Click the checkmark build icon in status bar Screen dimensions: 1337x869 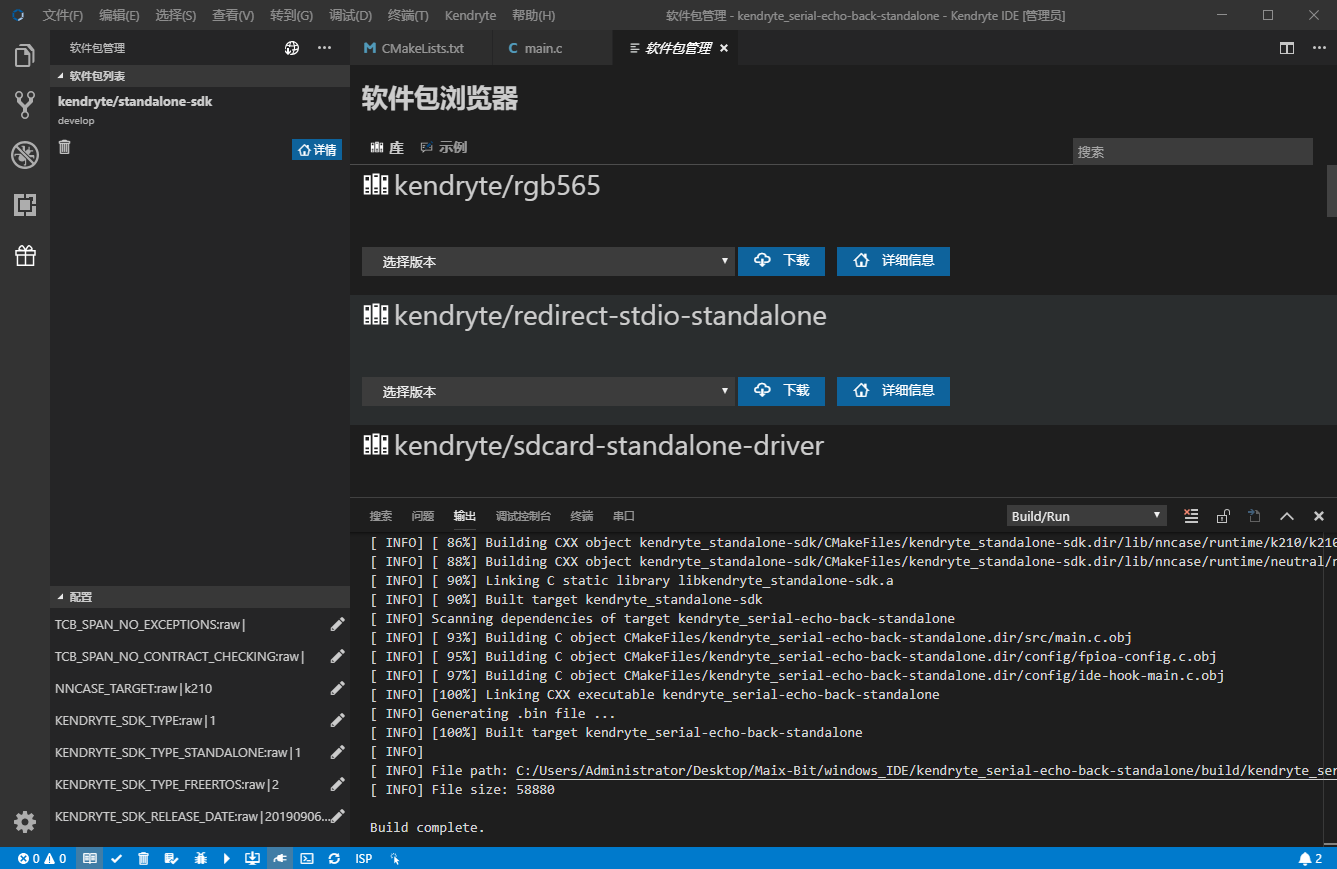tap(117, 858)
